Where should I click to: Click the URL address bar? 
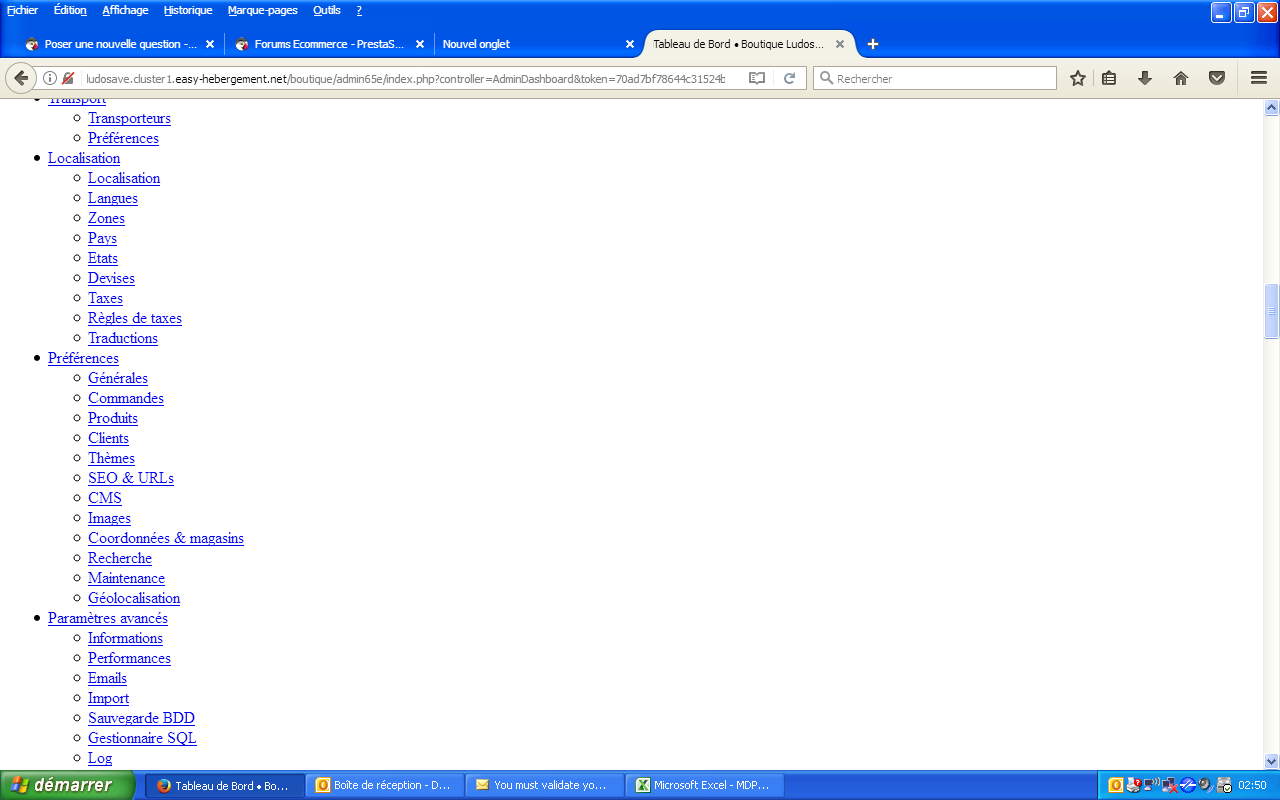[405, 78]
